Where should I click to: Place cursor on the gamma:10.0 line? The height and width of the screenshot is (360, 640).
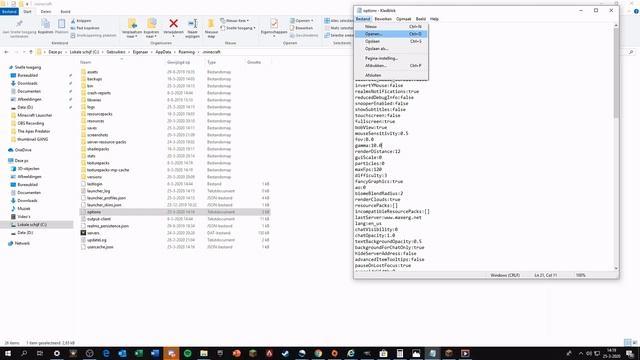click(x=369, y=145)
